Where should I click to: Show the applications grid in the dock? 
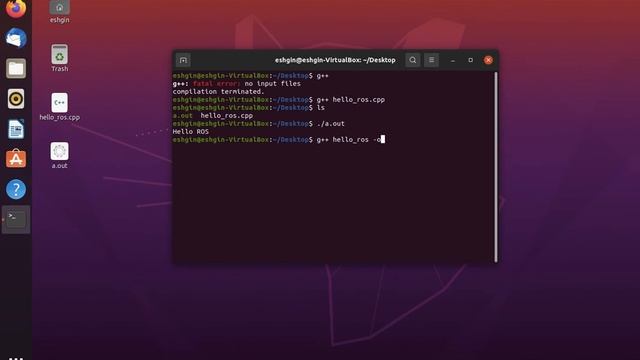coord(16,358)
